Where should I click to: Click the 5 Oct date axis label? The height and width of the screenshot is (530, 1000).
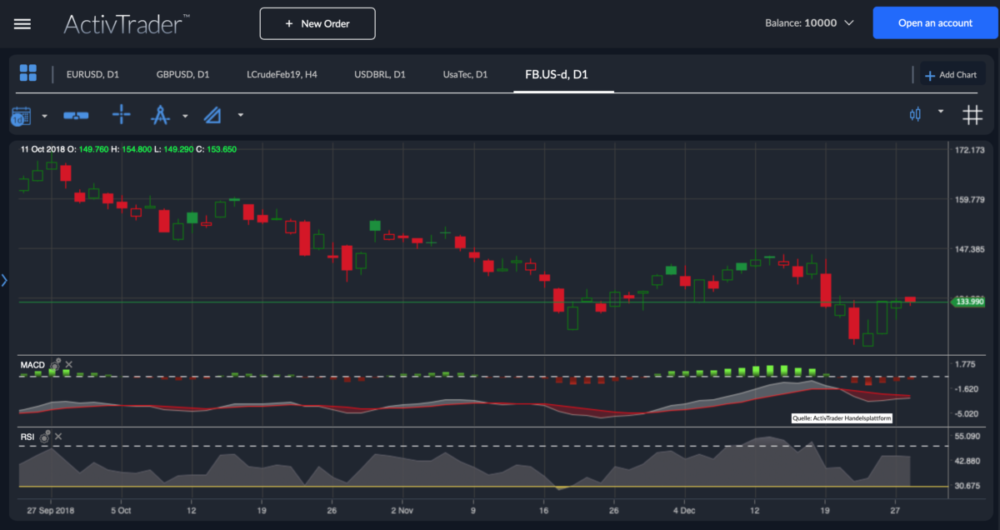tap(121, 511)
